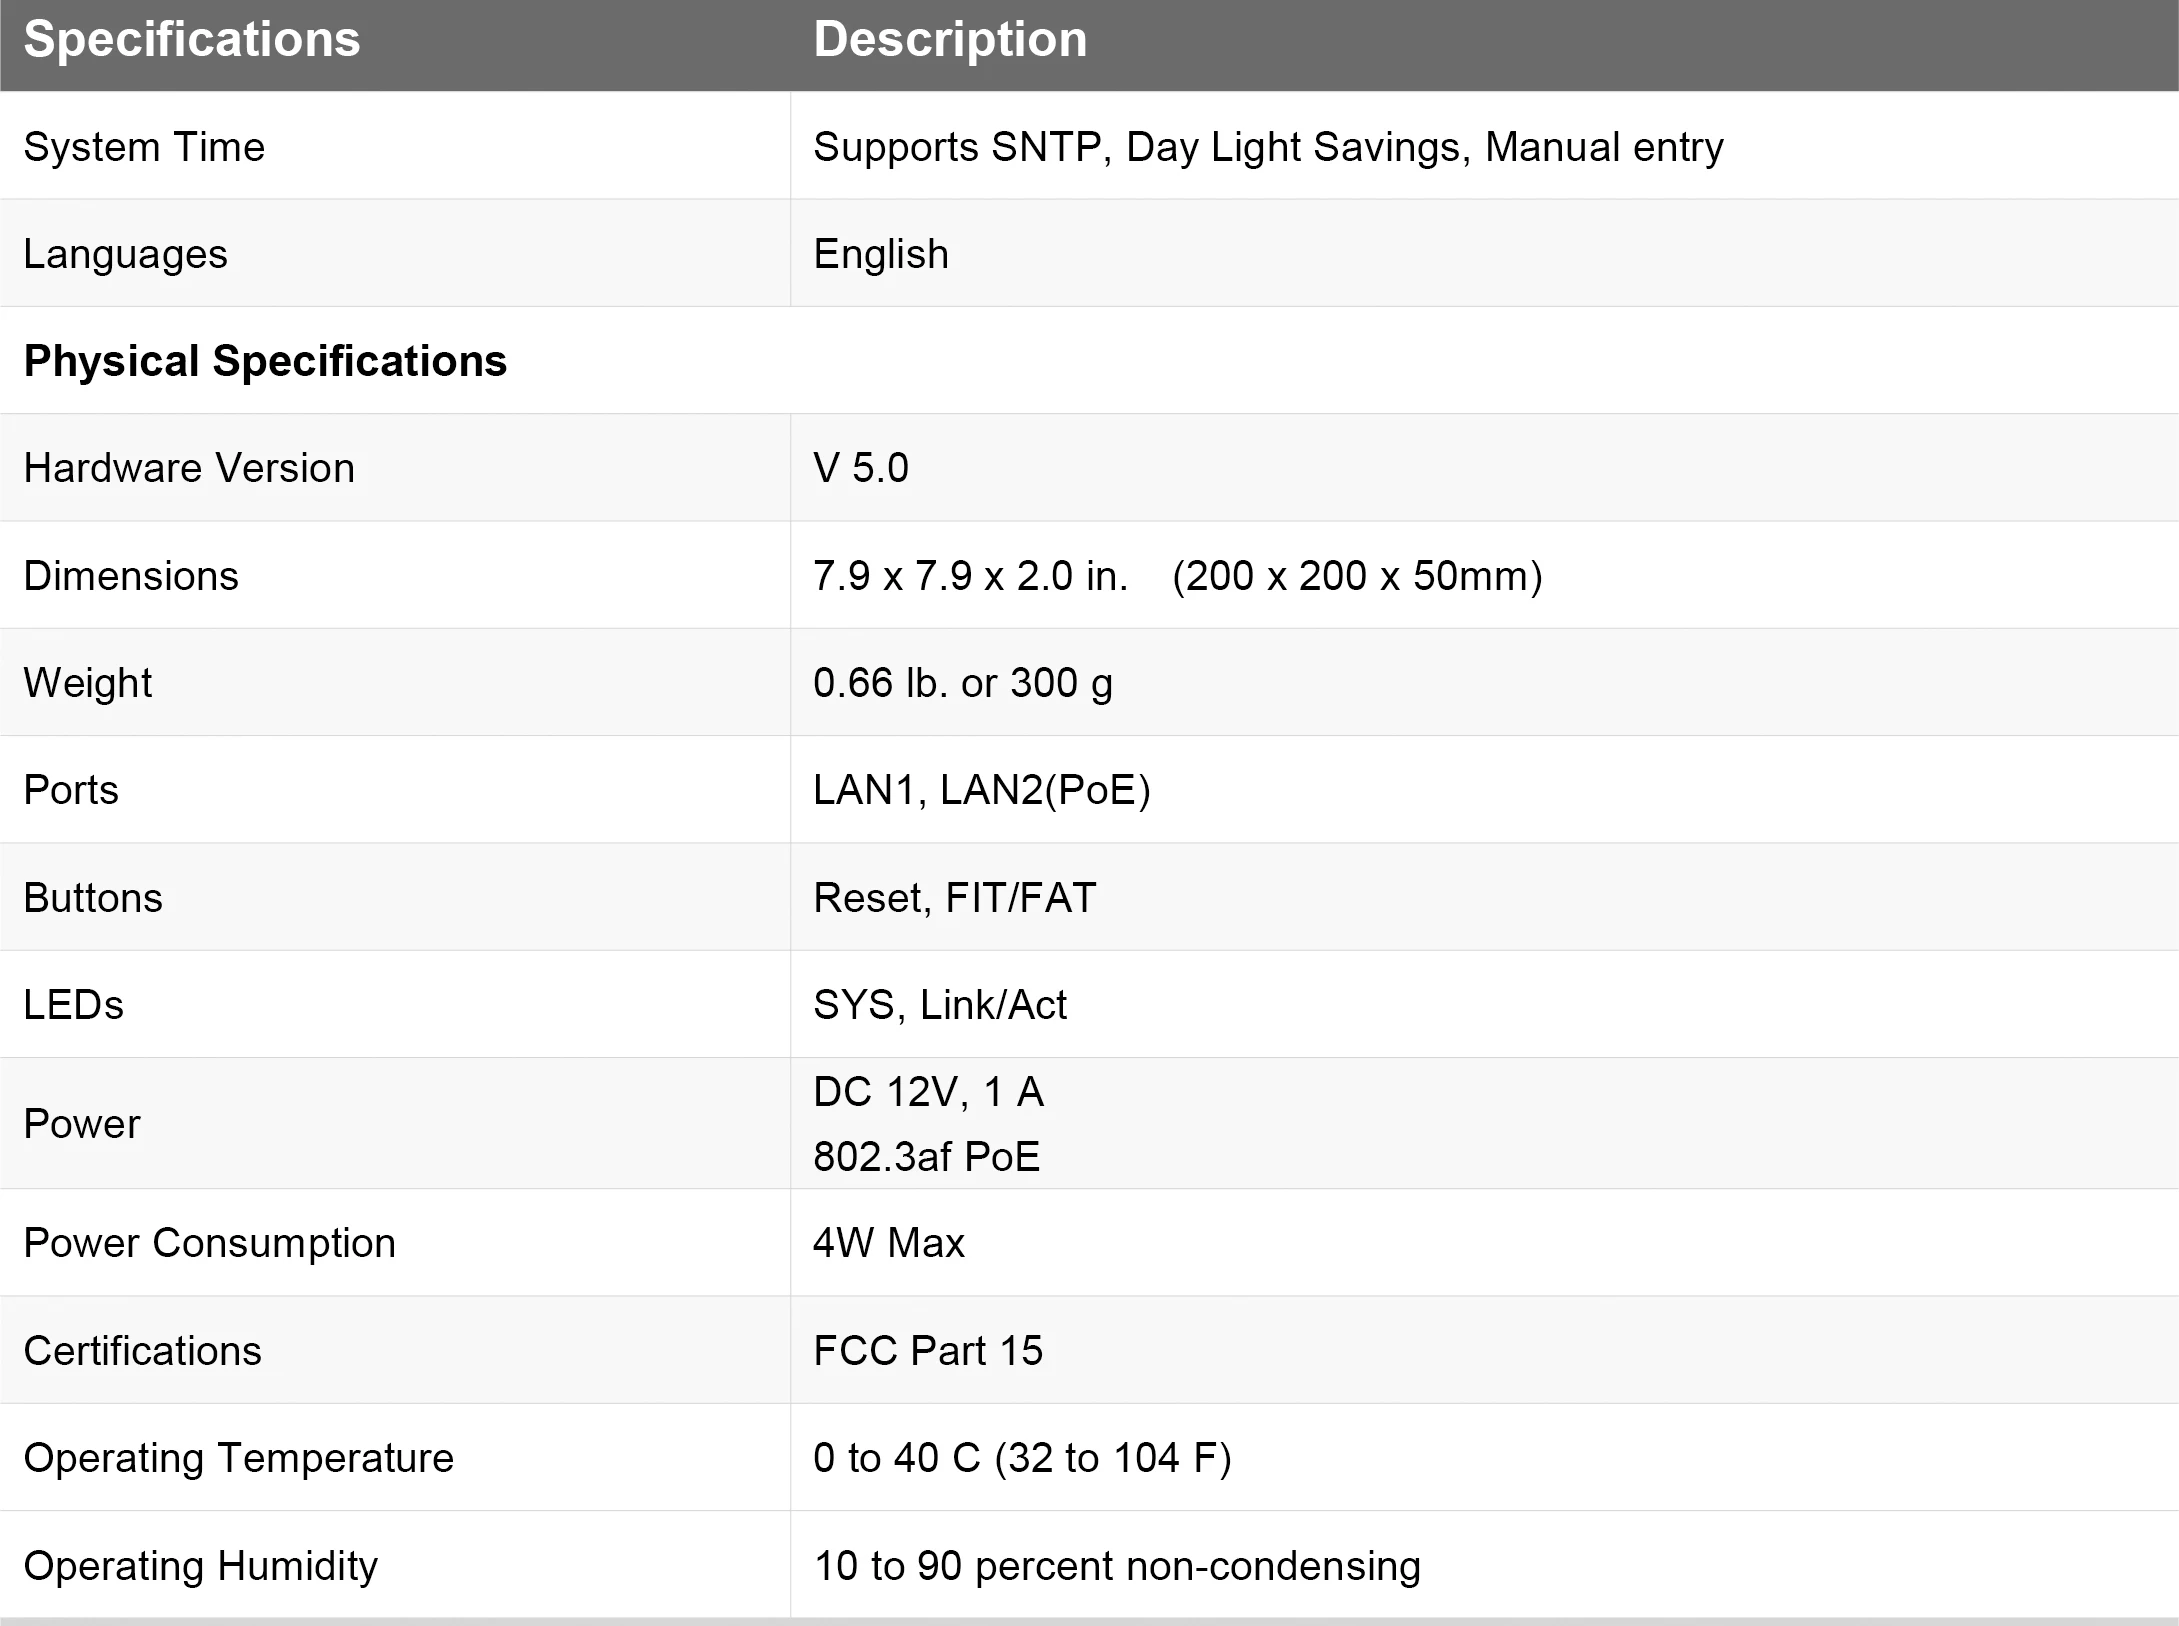
Task: Click the DC 12V, 1 A text
Action: (928, 1092)
